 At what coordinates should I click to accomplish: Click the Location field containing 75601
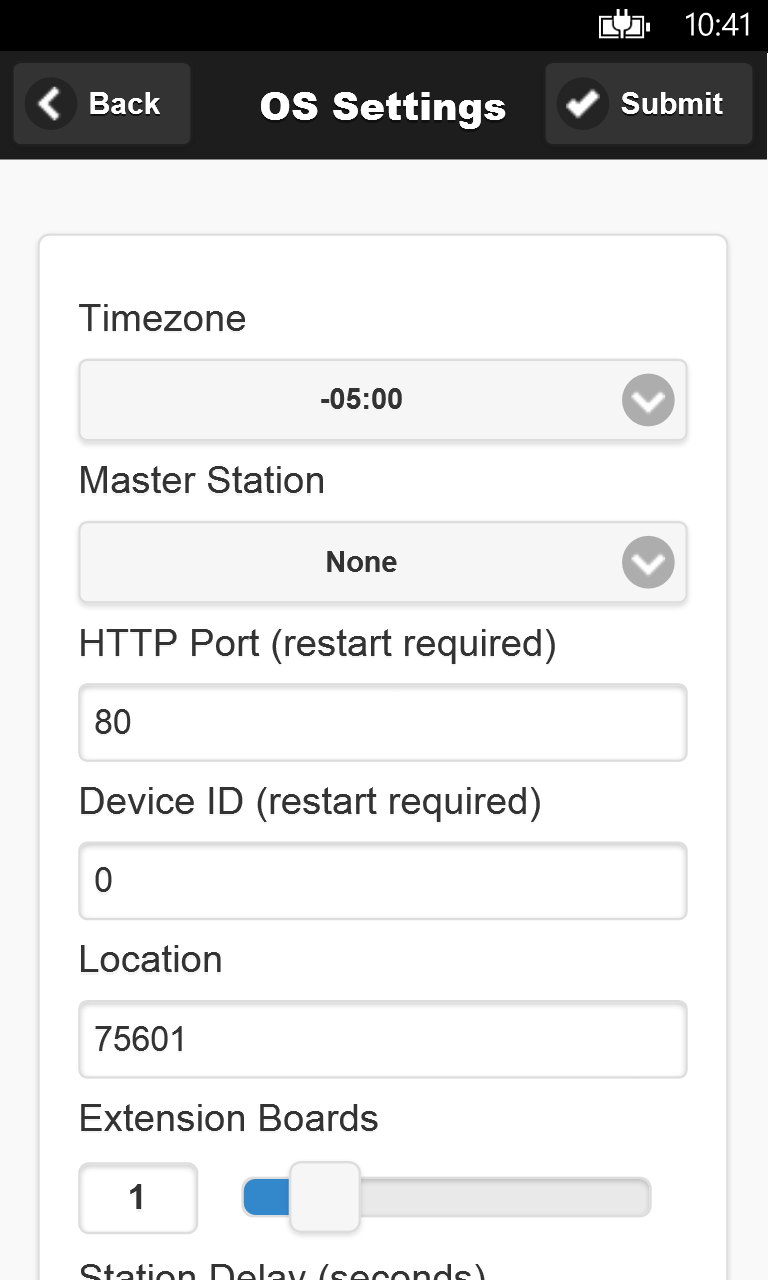[x=382, y=1040]
